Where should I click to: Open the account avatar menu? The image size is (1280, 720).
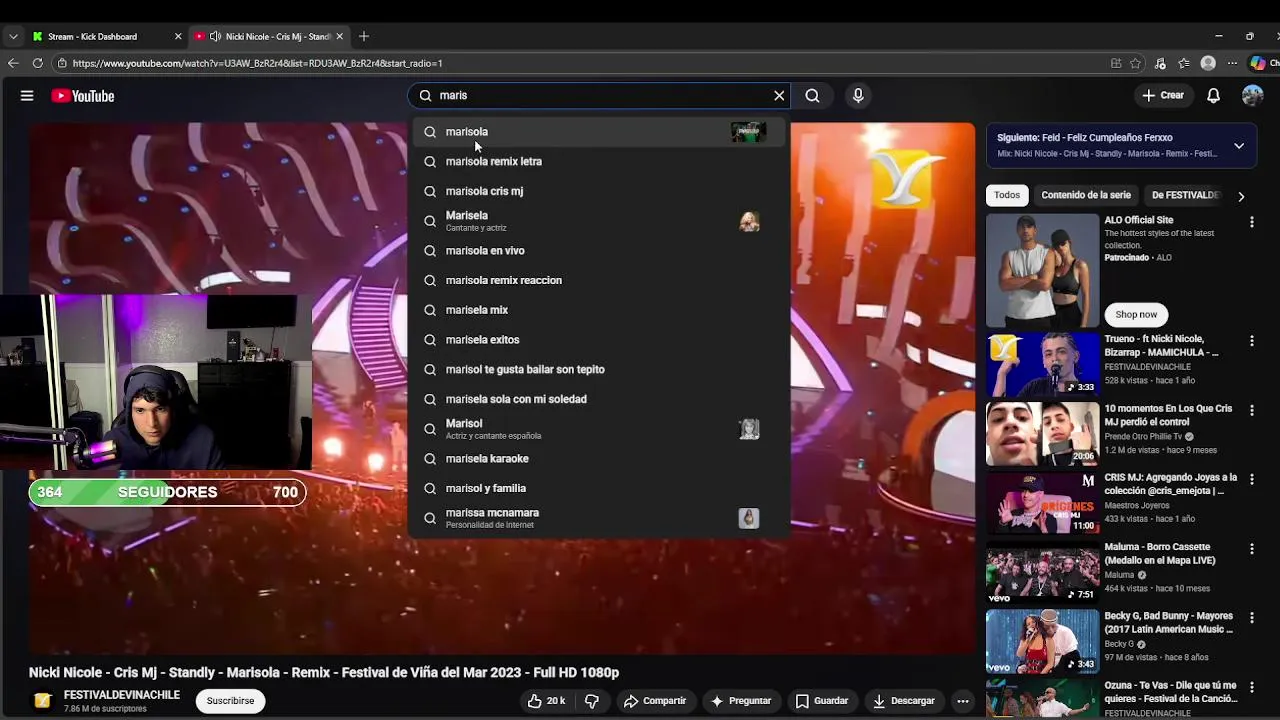coord(1253,96)
